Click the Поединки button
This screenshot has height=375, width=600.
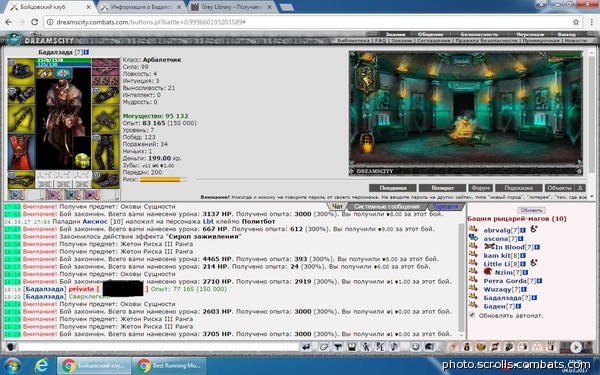393,188
